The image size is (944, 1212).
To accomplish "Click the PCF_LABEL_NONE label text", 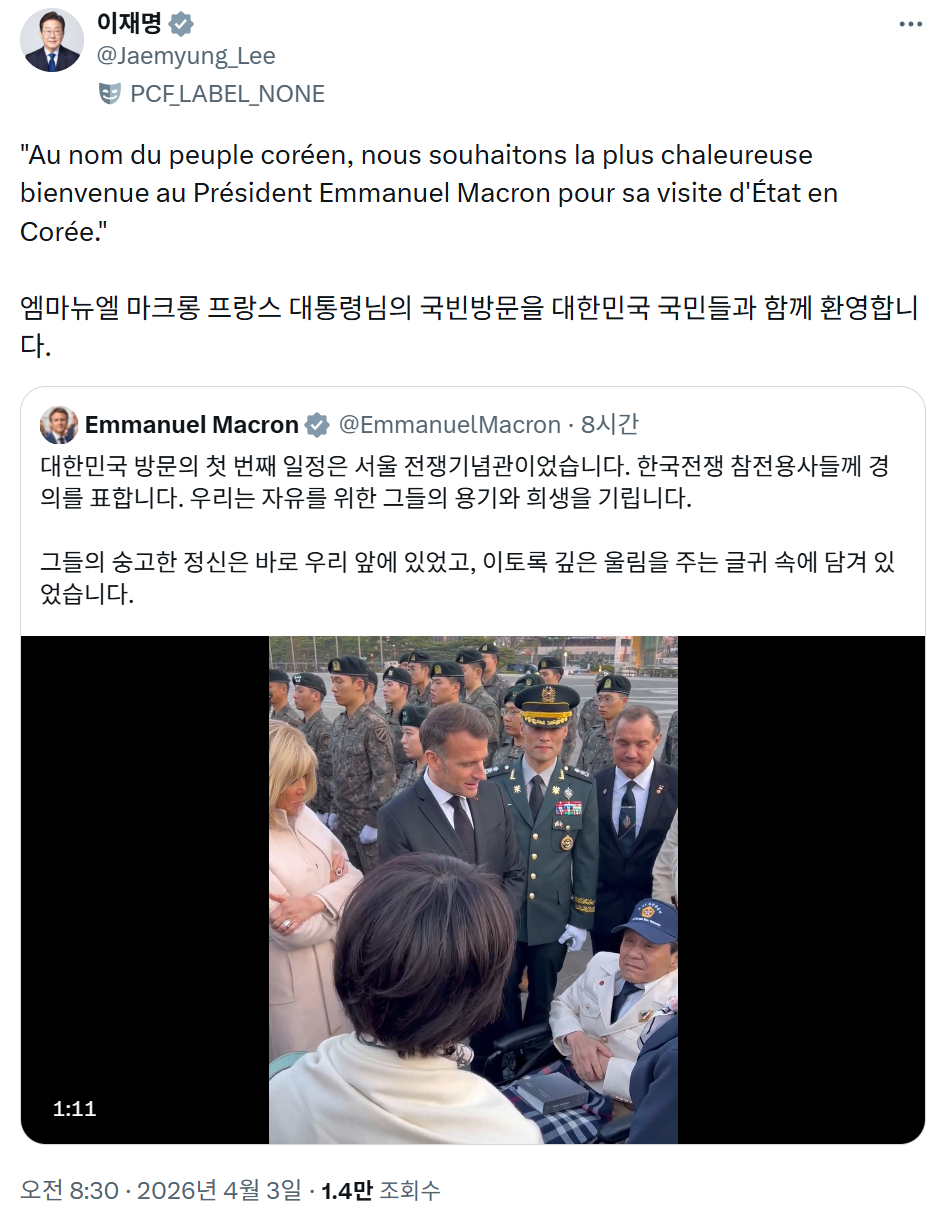I will click(228, 94).
